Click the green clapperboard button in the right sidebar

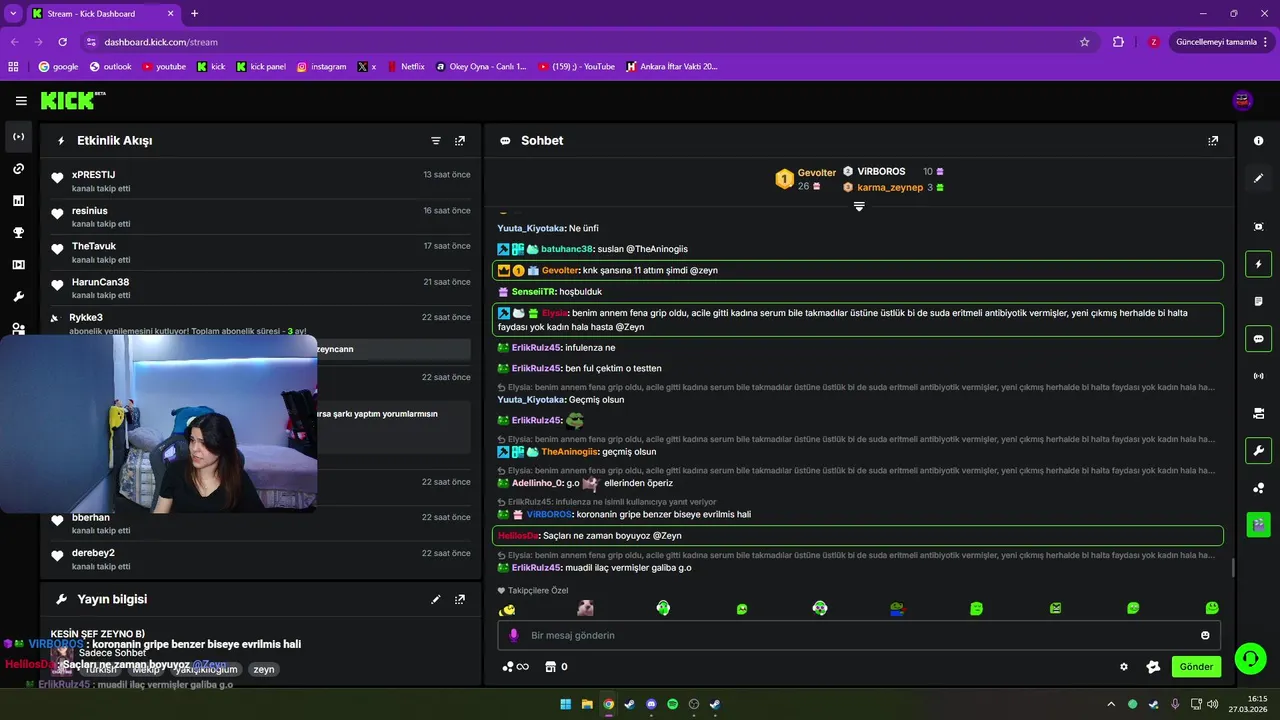tap(1259, 523)
